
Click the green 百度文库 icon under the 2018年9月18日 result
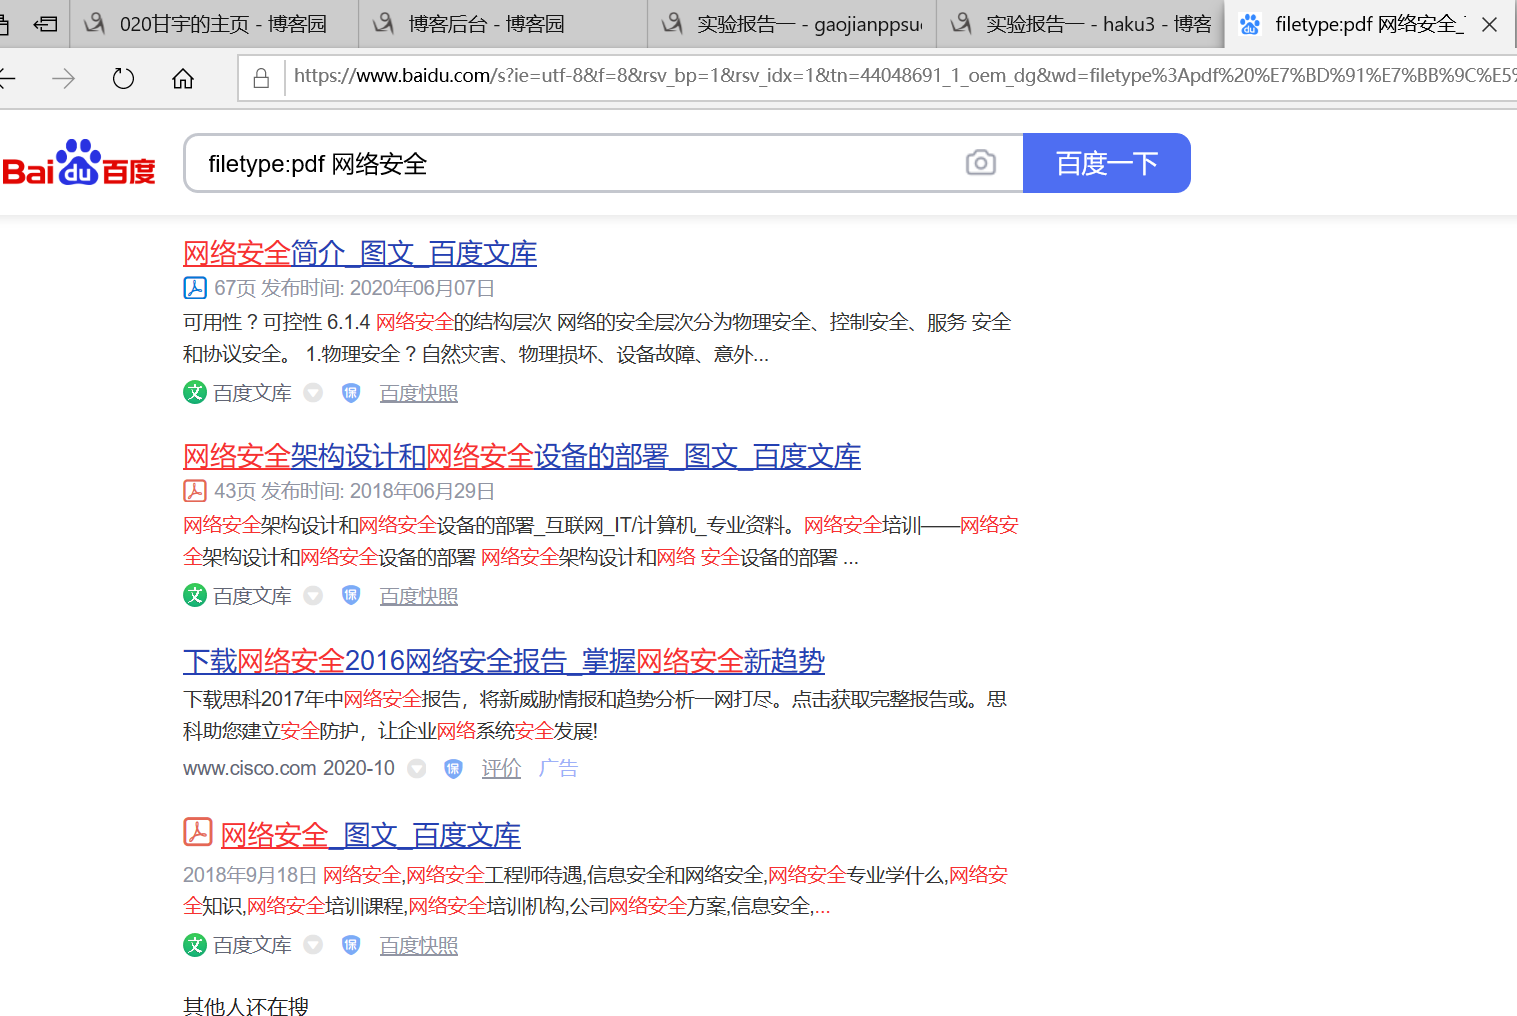(x=195, y=945)
